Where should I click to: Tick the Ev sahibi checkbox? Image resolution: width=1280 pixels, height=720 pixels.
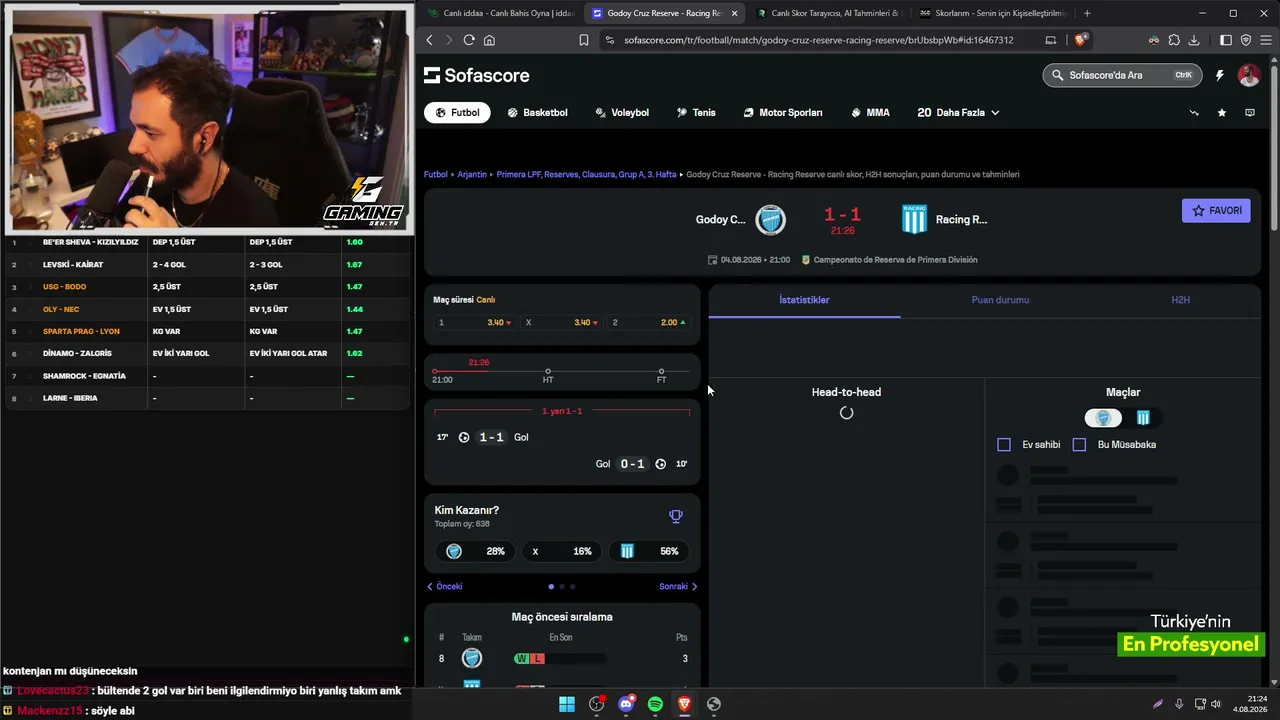pos(1004,444)
